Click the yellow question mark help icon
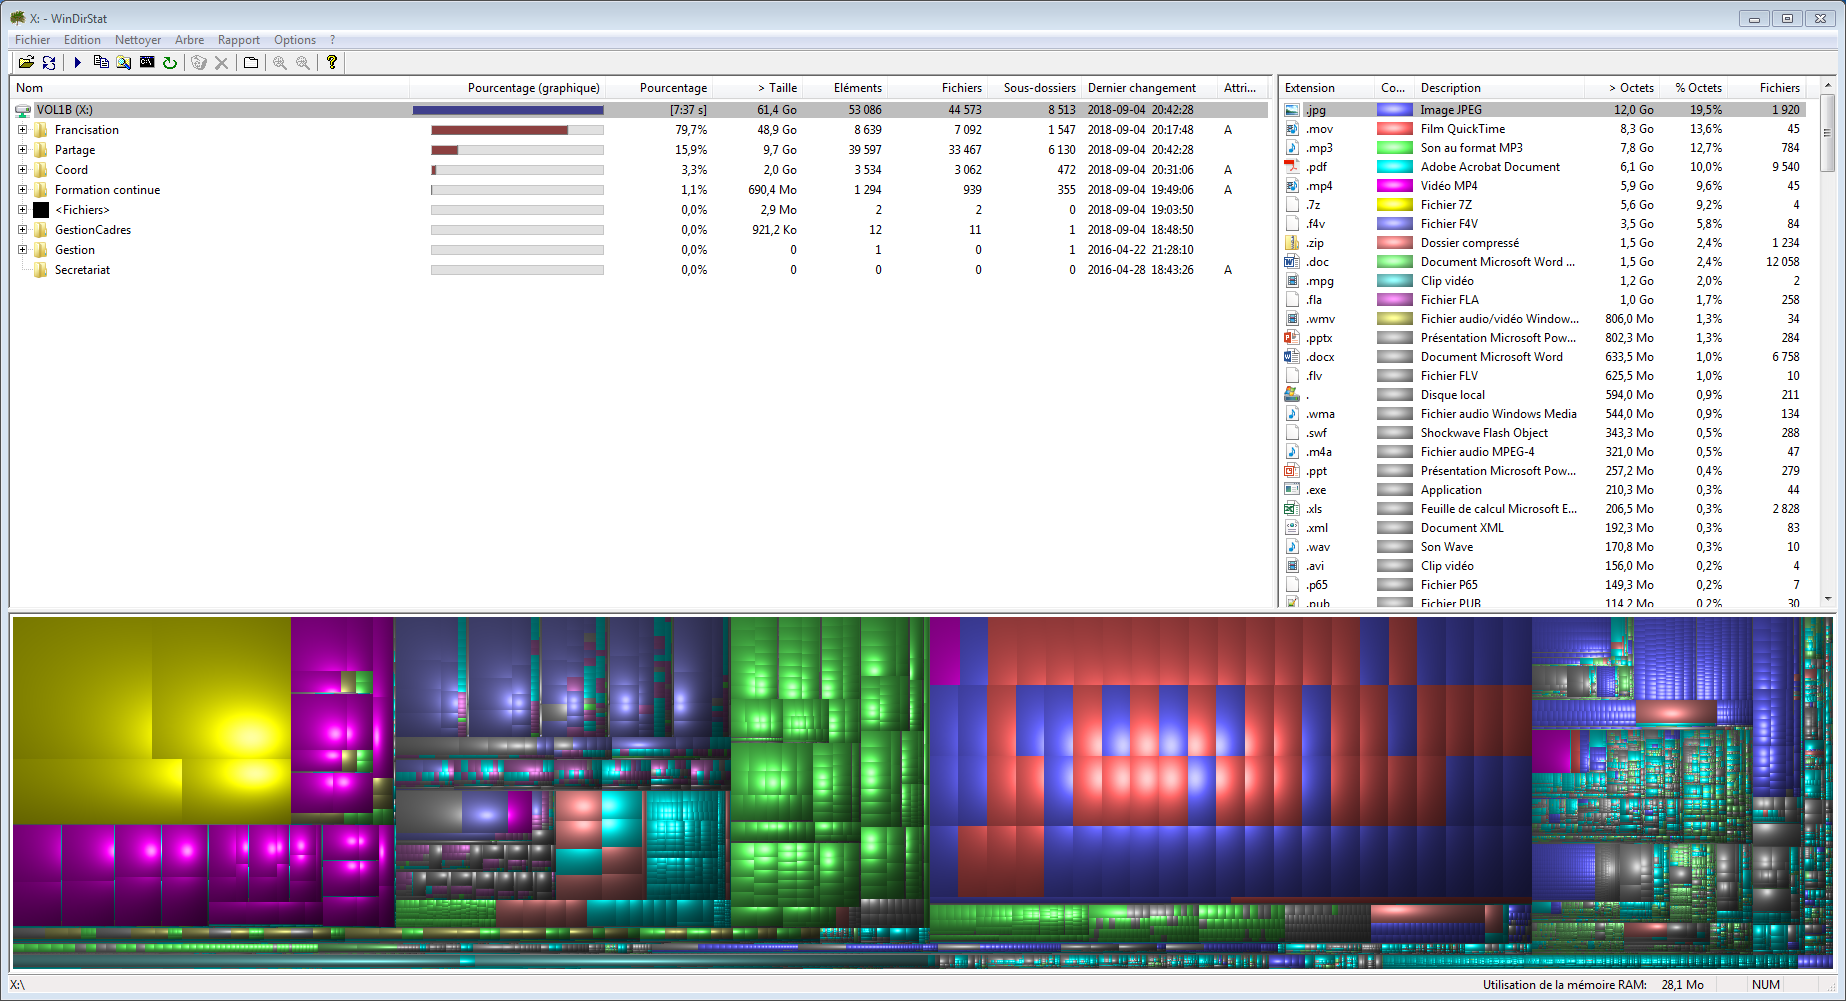 click(332, 62)
